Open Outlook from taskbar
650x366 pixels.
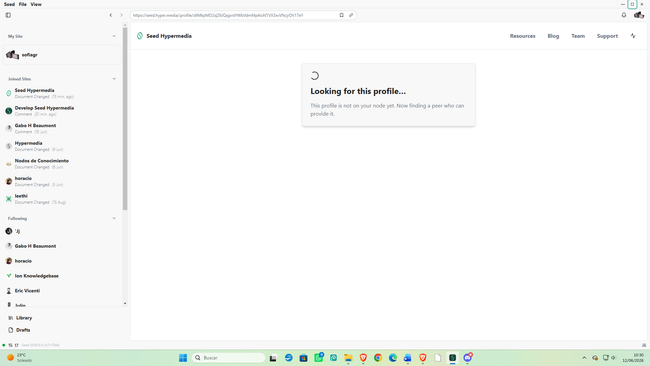[408, 358]
